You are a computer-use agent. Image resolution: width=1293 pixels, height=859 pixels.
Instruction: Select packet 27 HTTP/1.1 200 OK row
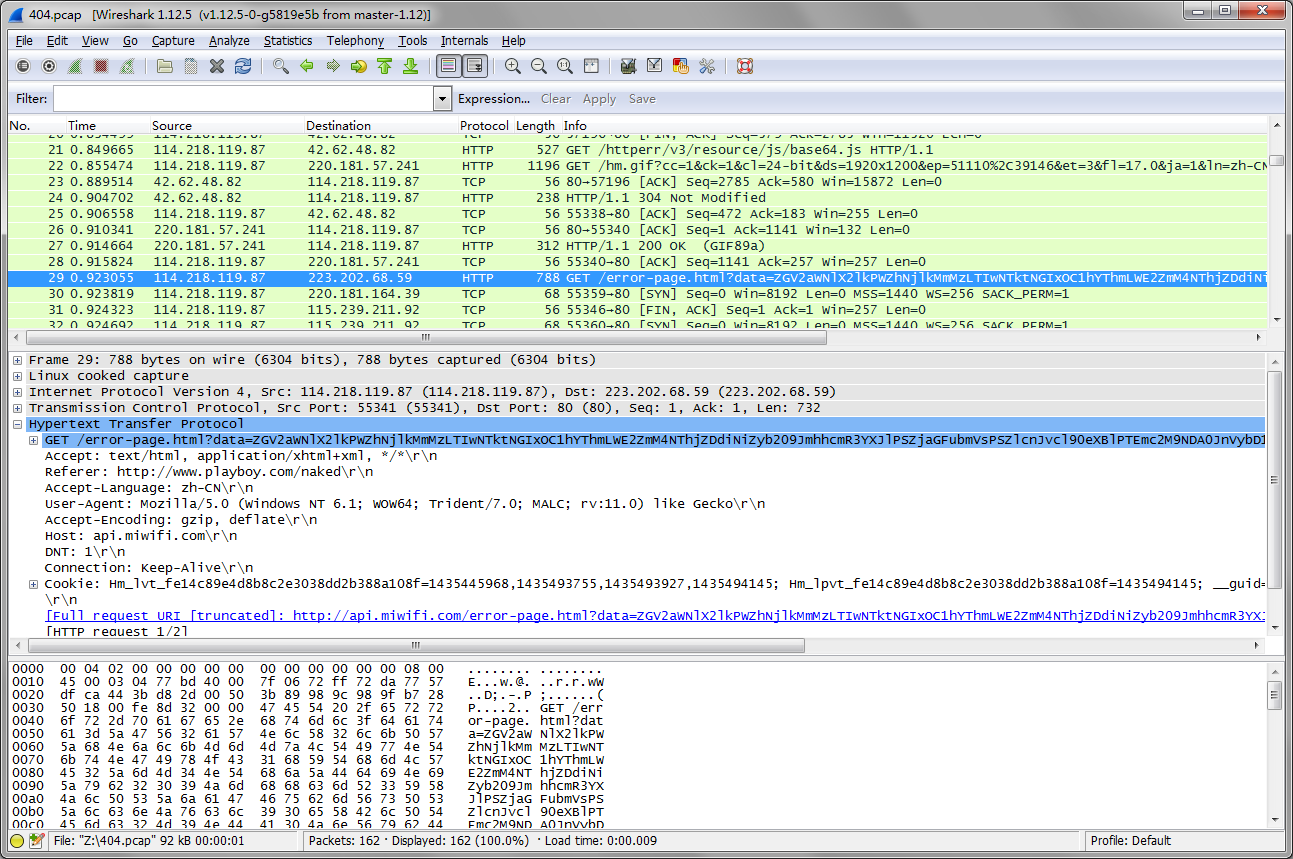[x=637, y=246]
